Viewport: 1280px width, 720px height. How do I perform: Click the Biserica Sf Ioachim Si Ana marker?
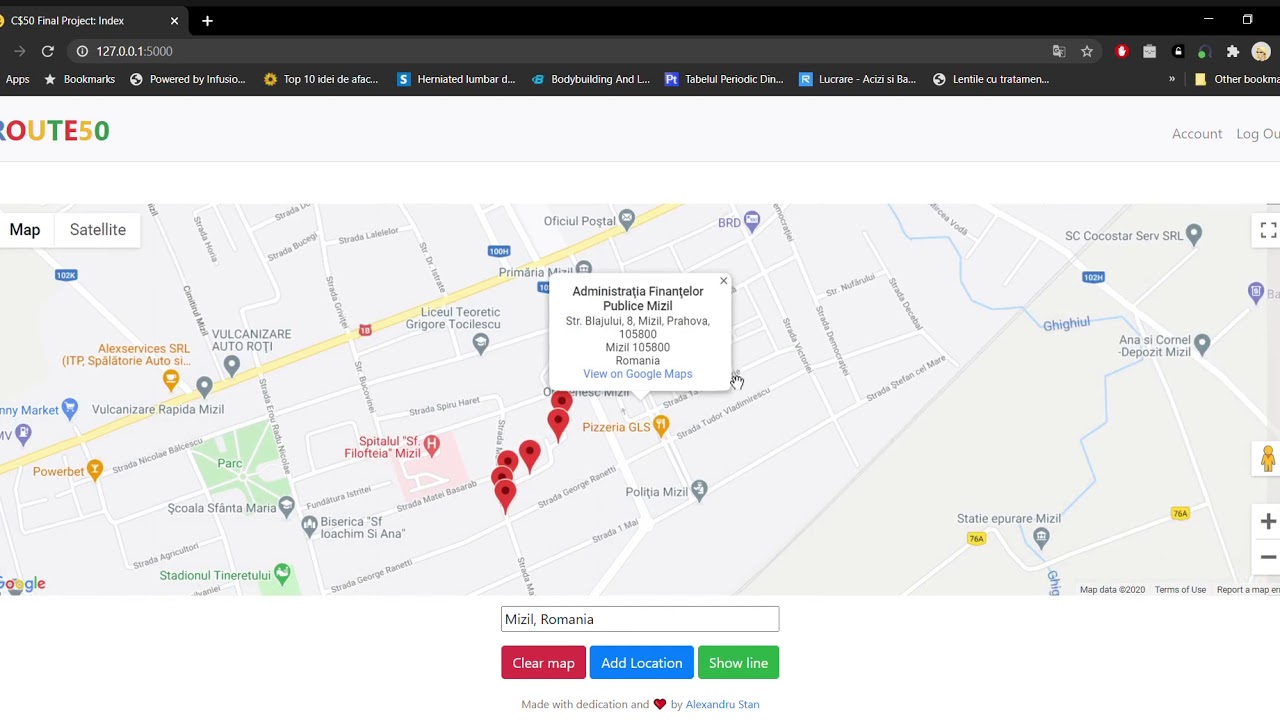click(x=309, y=524)
